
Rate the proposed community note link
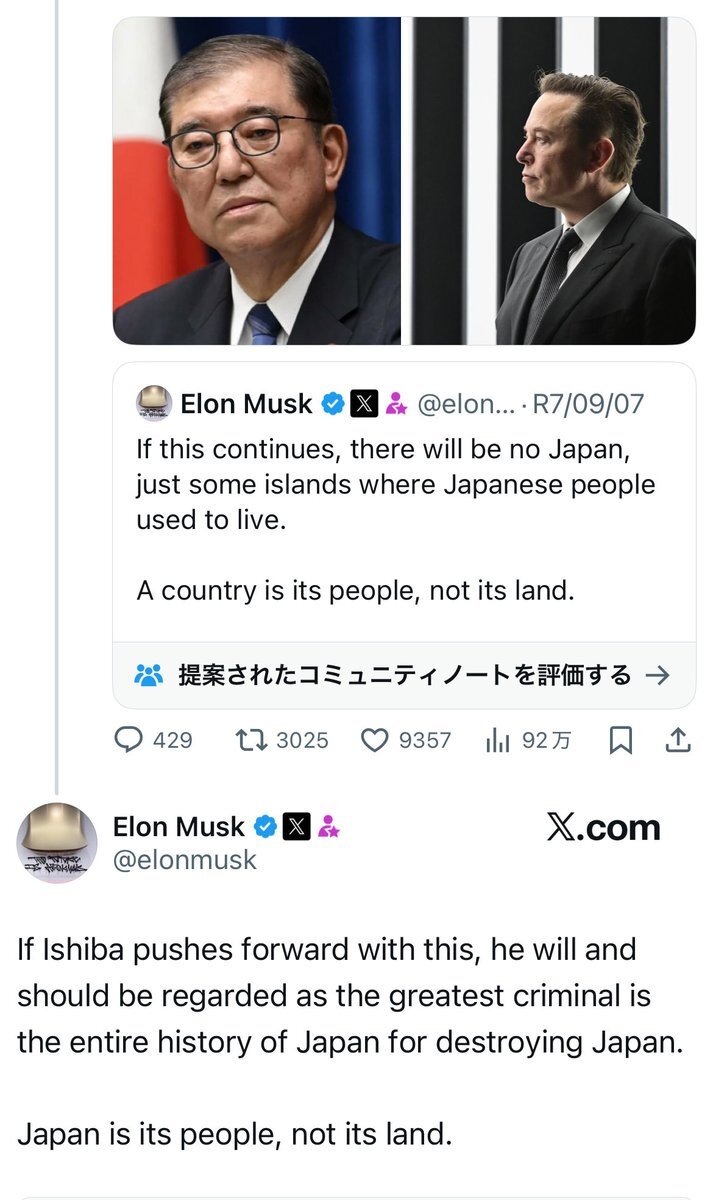pos(404,675)
